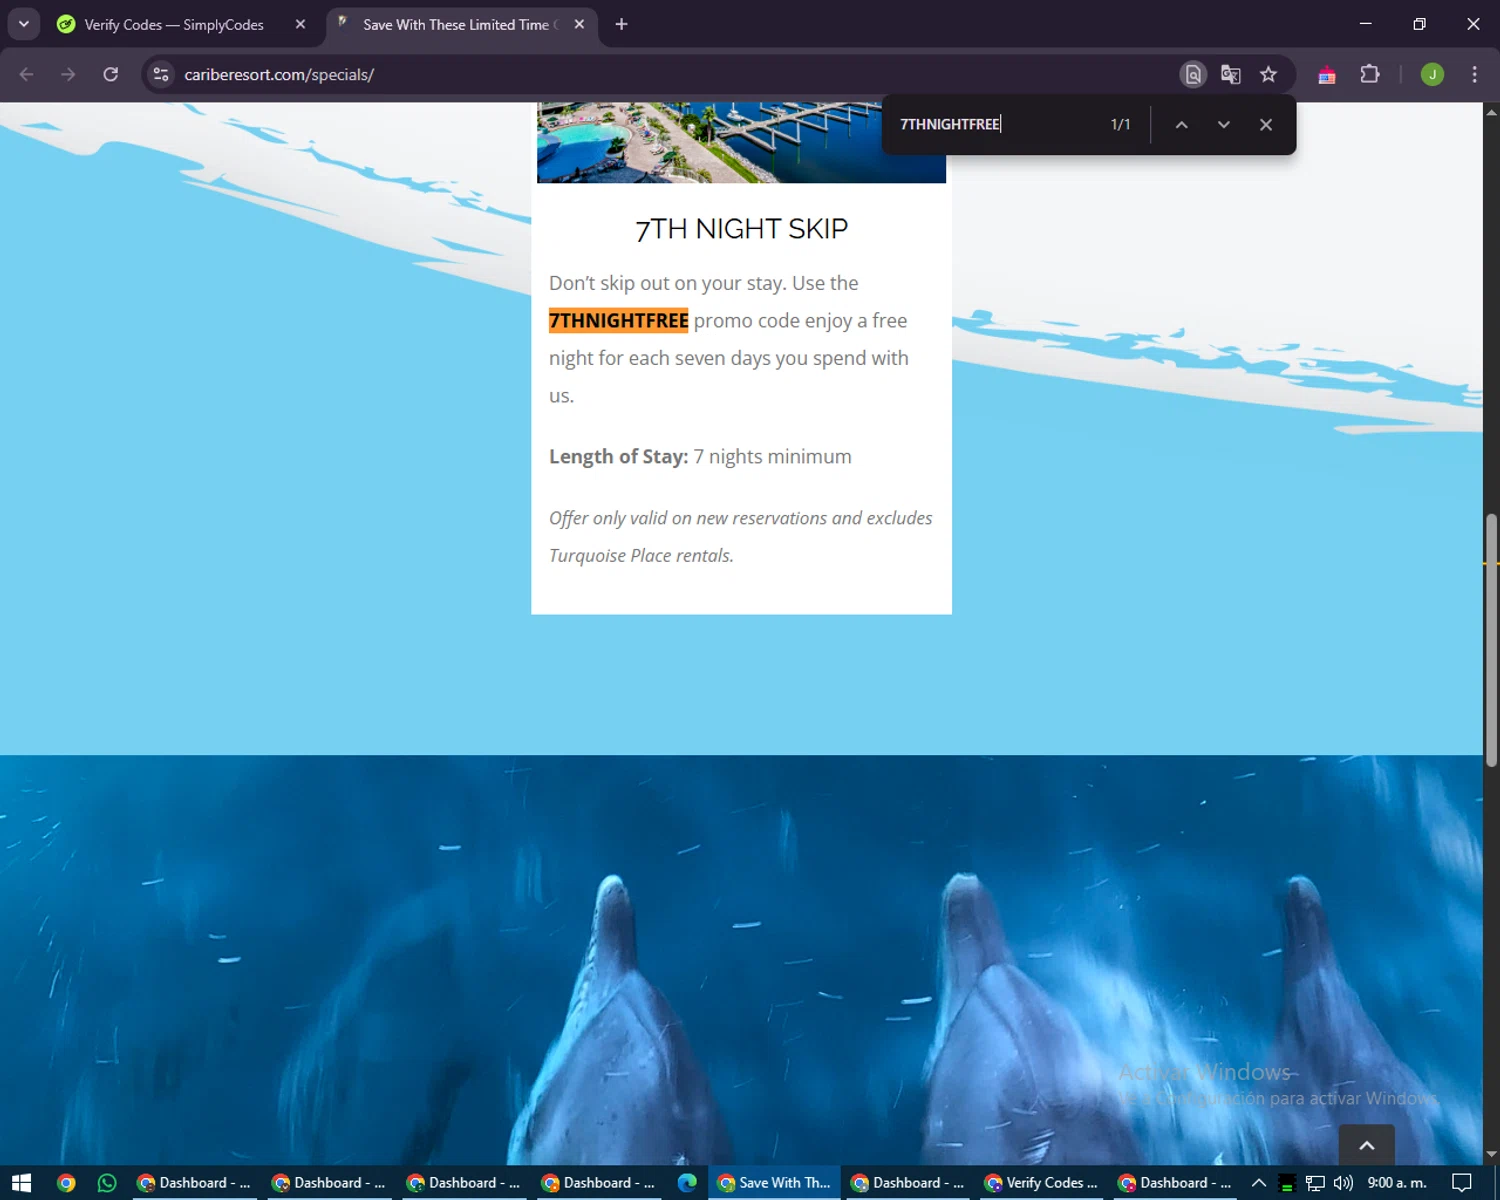Click the page vertical scrollbar thumb
The height and width of the screenshot is (1200, 1500).
tap(1491, 640)
